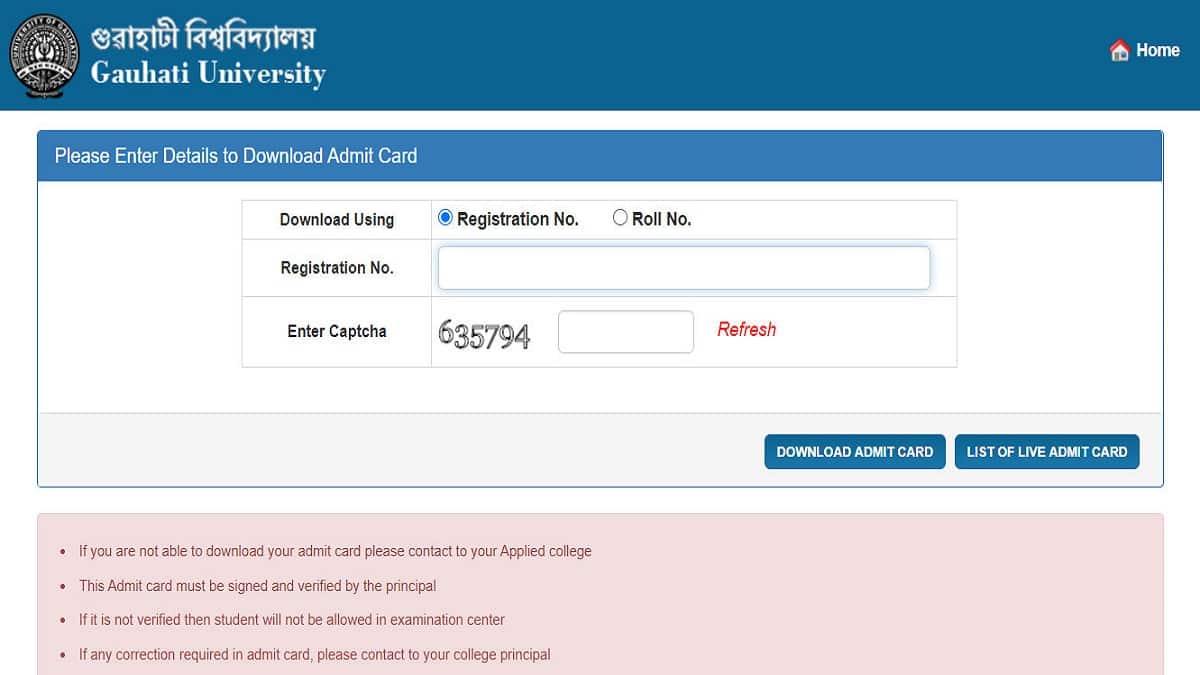Click the Refresh link to reload captcha
The width and height of the screenshot is (1200, 675).
point(746,329)
